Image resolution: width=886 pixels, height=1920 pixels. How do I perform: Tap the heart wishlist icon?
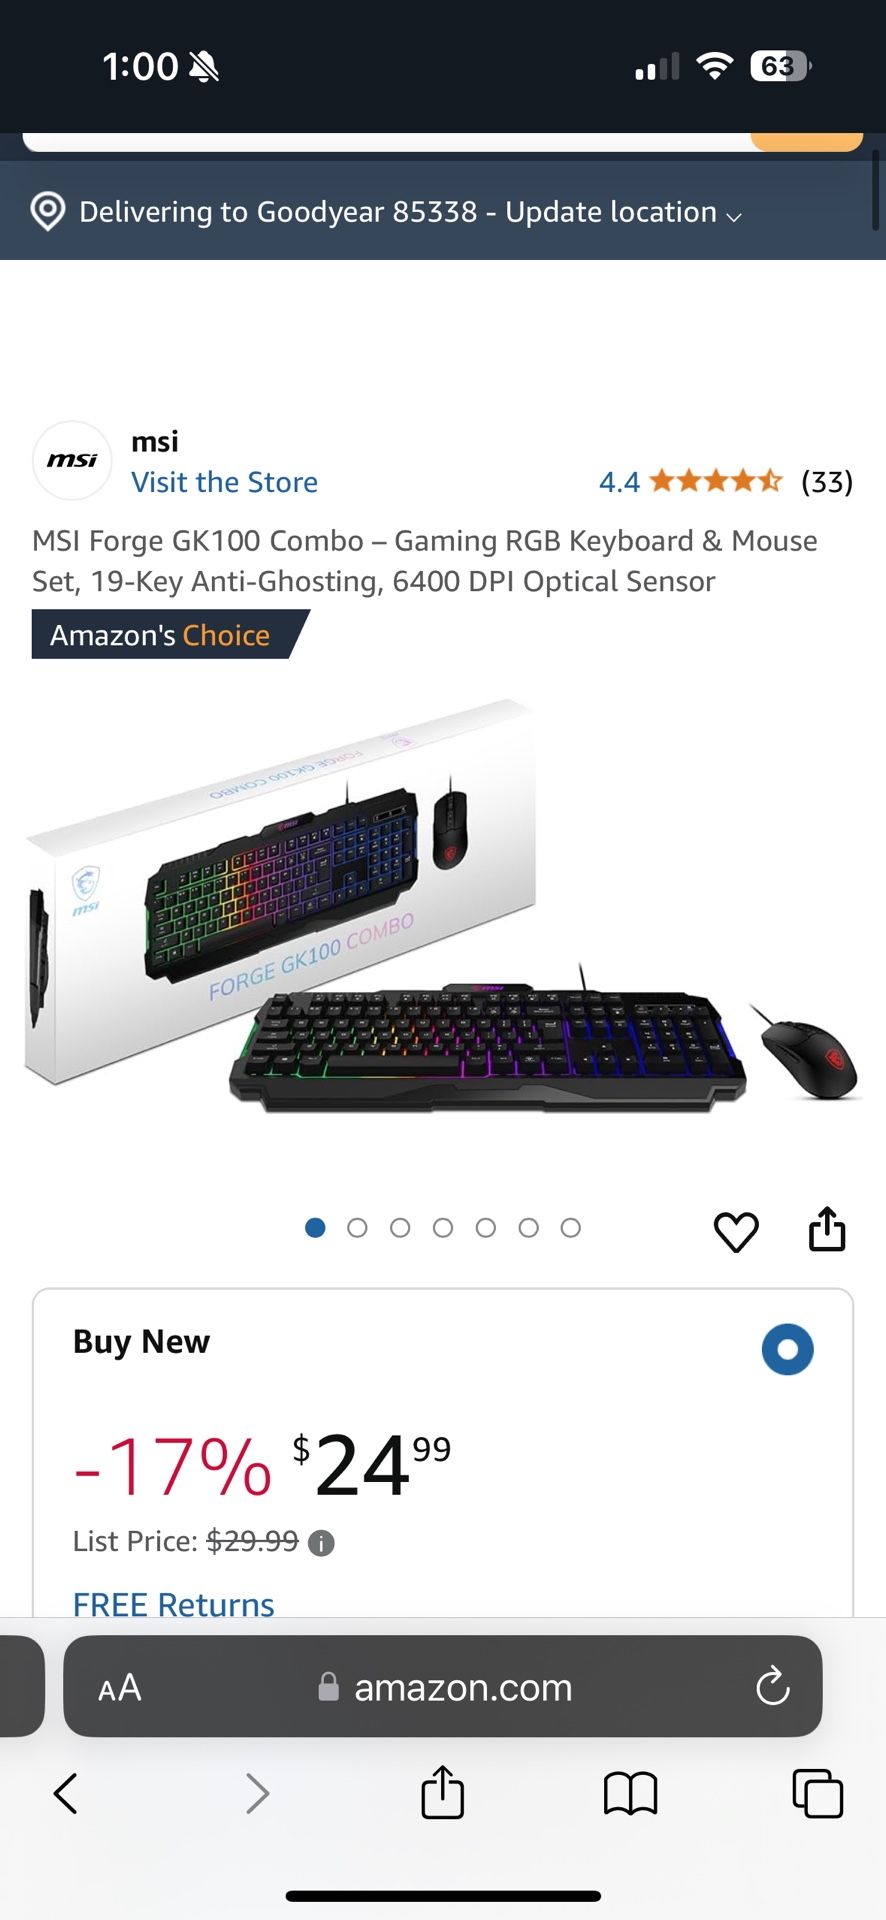736,1231
